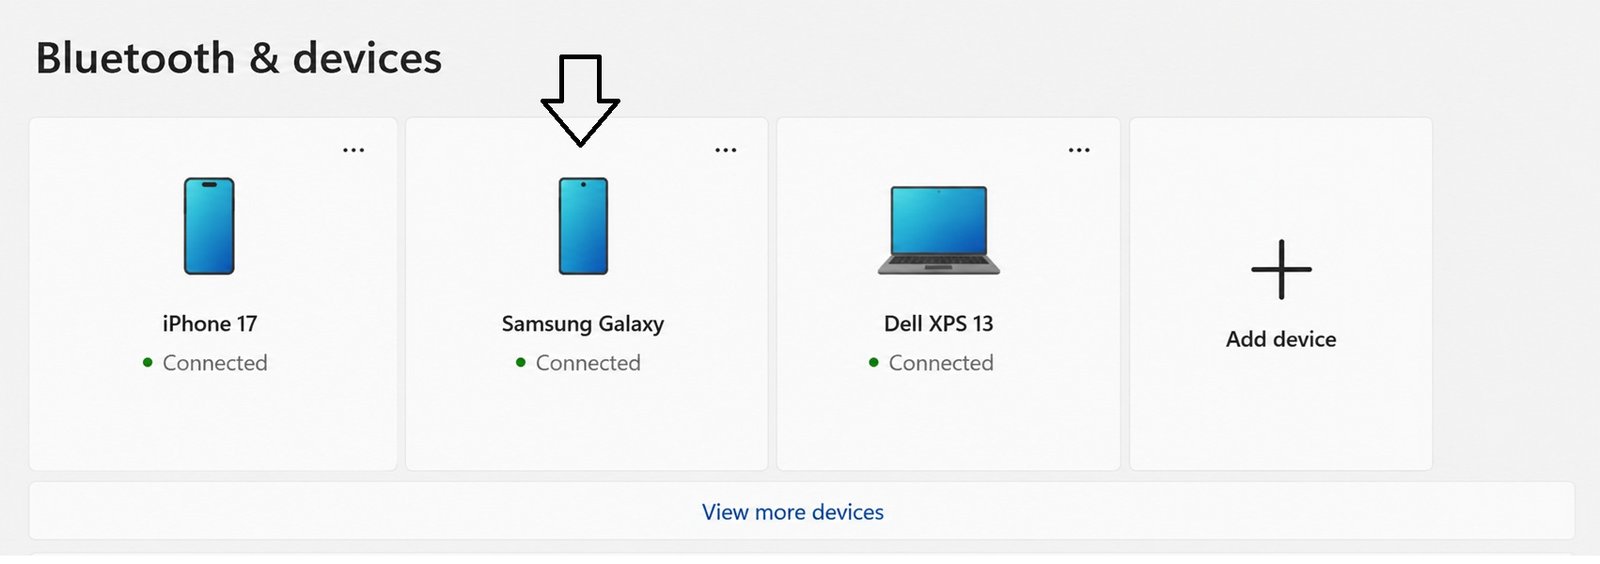Select the Dell XPS 13 device name

pos(939,324)
